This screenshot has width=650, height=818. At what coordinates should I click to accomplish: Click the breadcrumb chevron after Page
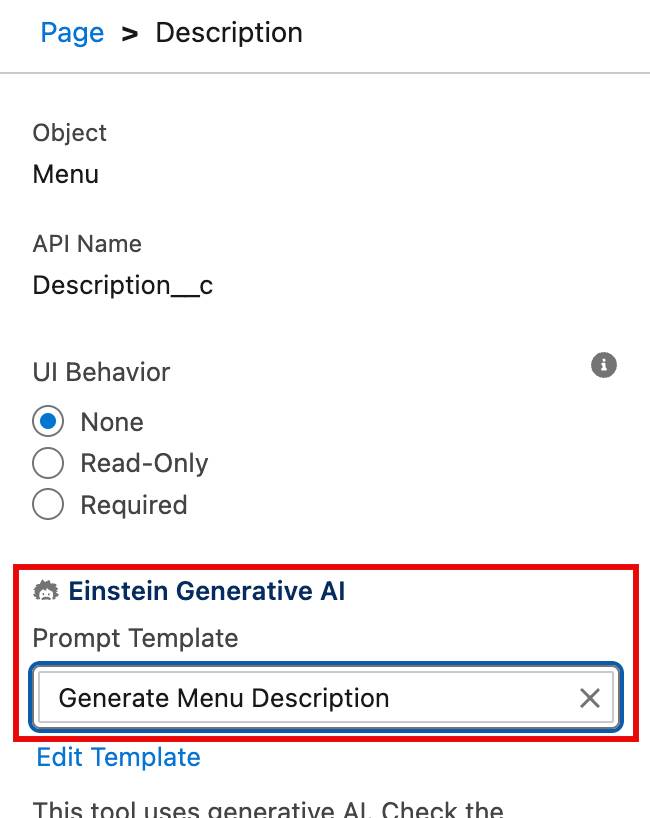coord(129,33)
